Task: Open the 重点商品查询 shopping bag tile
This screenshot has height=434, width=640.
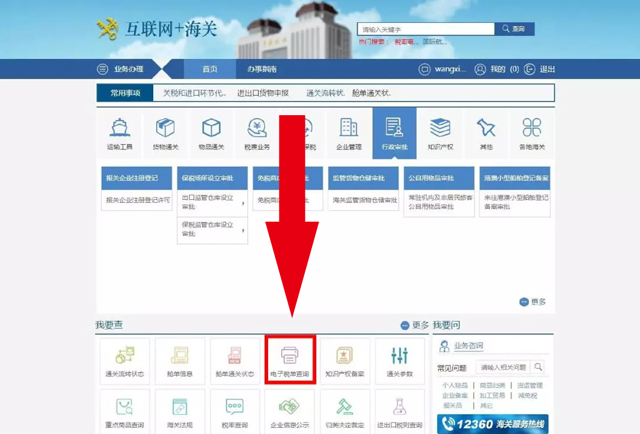Action: click(124, 412)
